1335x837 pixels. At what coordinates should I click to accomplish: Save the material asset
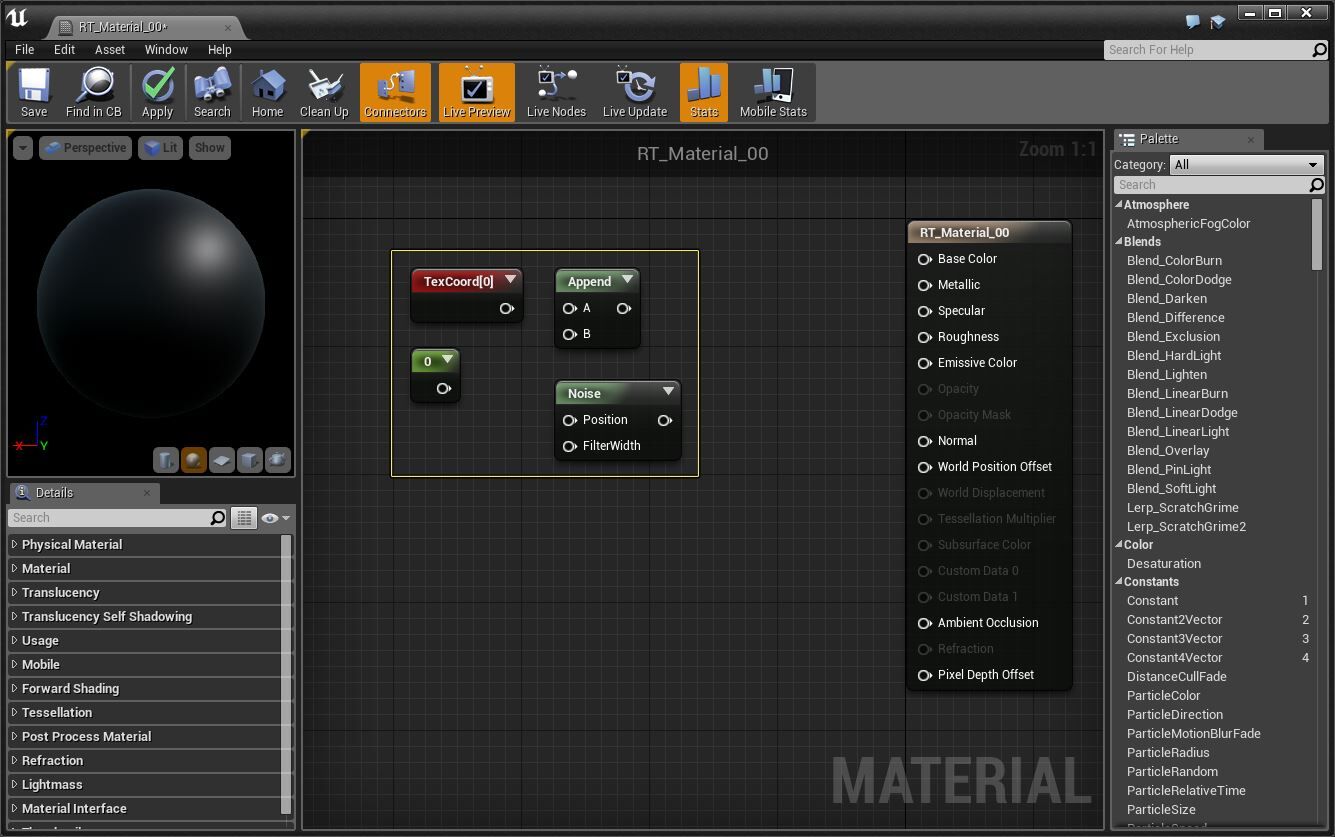click(x=33, y=92)
